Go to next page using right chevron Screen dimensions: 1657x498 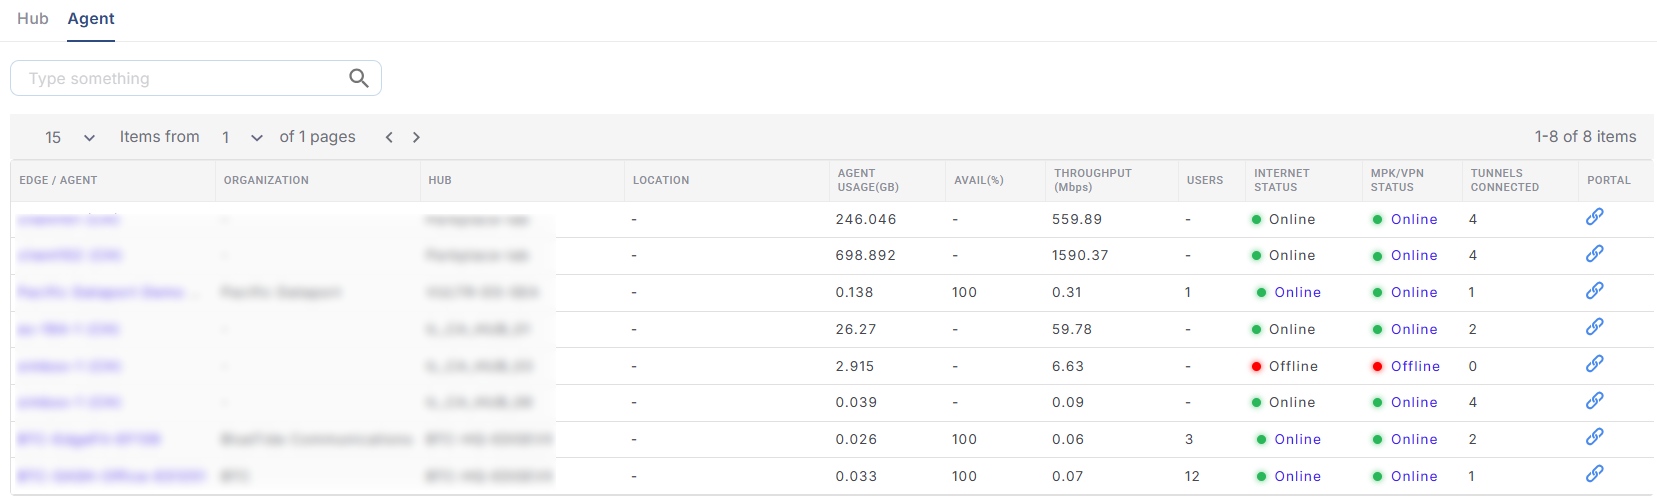pyautogui.click(x=416, y=137)
